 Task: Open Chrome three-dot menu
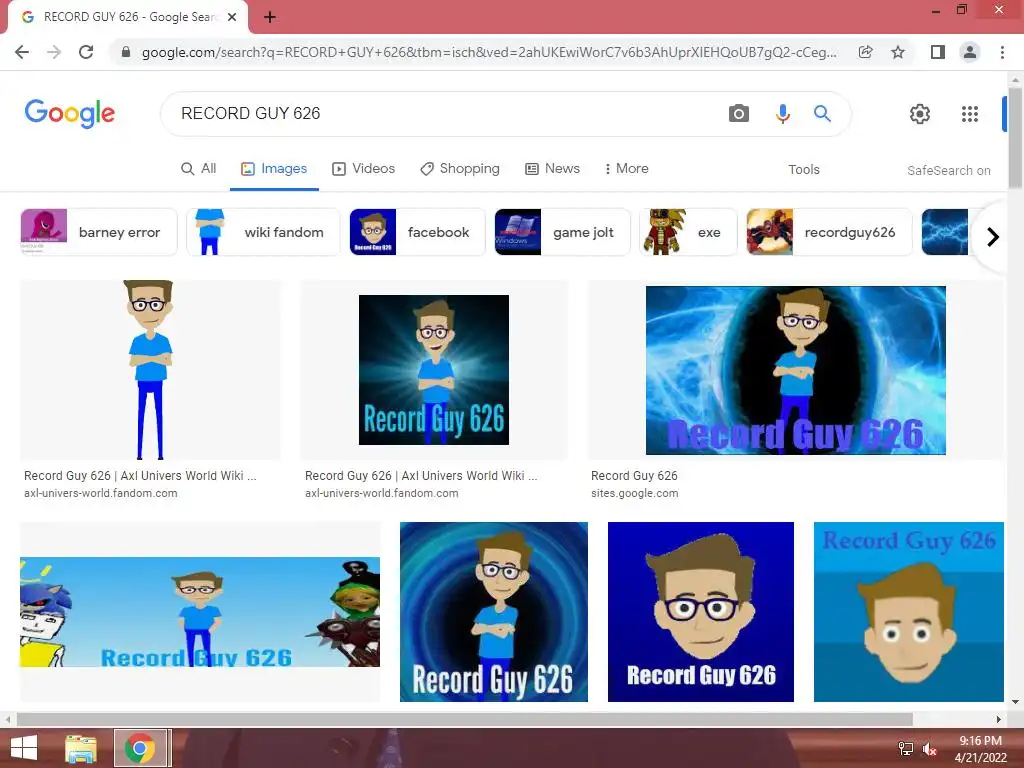tap(1002, 52)
